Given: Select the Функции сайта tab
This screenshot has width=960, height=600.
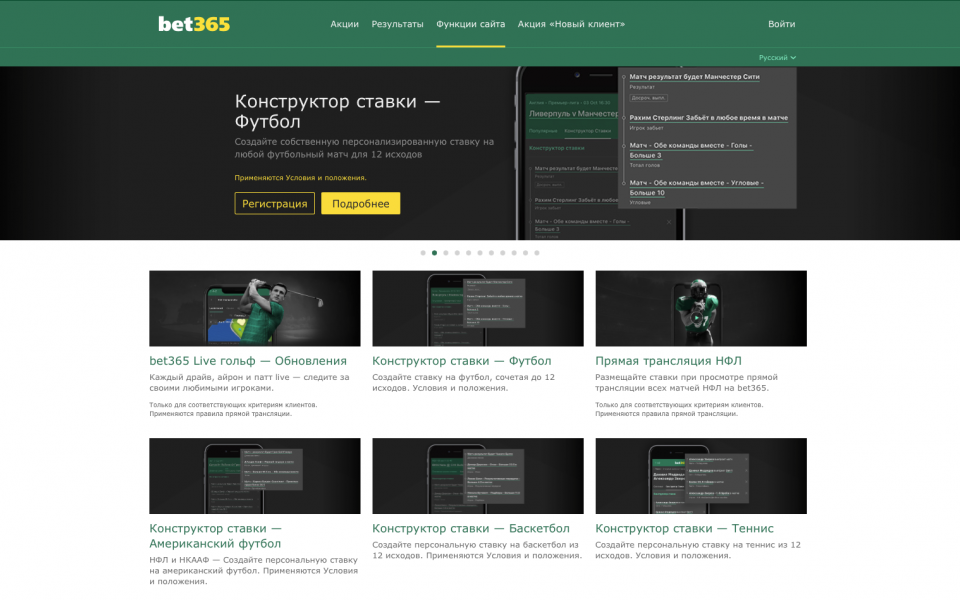Looking at the screenshot, I should pyautogui.click(x=470, y=24).
